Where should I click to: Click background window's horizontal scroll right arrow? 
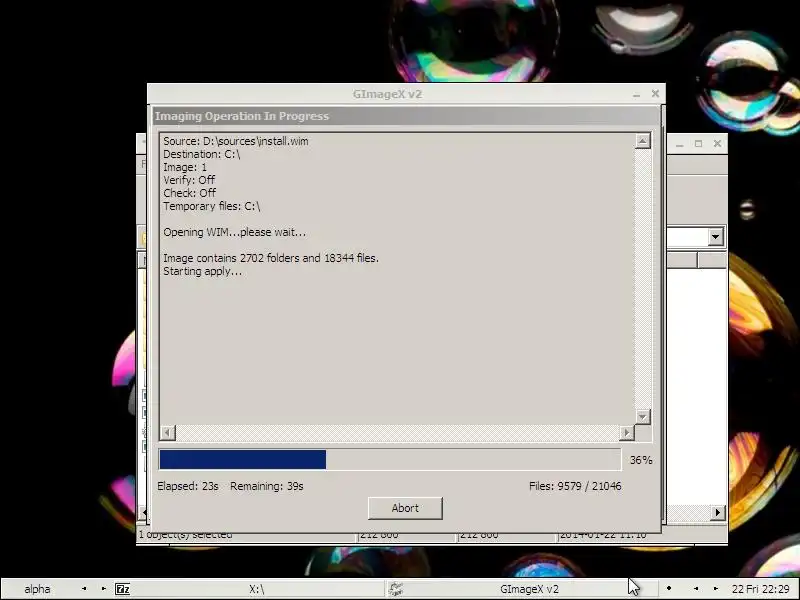click(718, 513)
